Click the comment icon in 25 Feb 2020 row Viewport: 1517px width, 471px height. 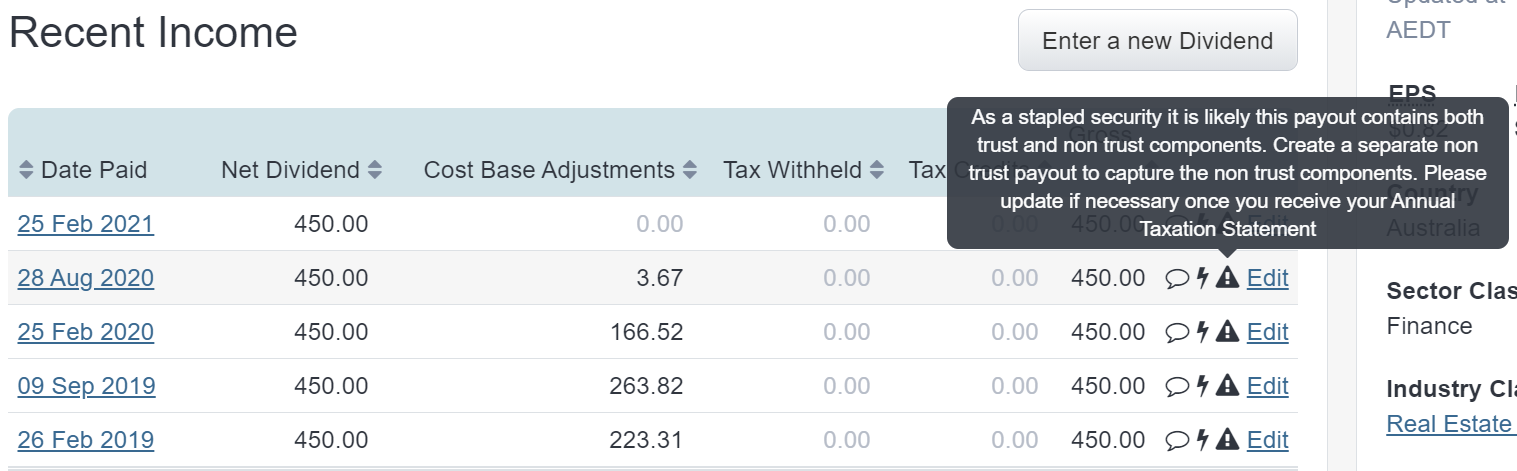click(x=1177, y=332)
